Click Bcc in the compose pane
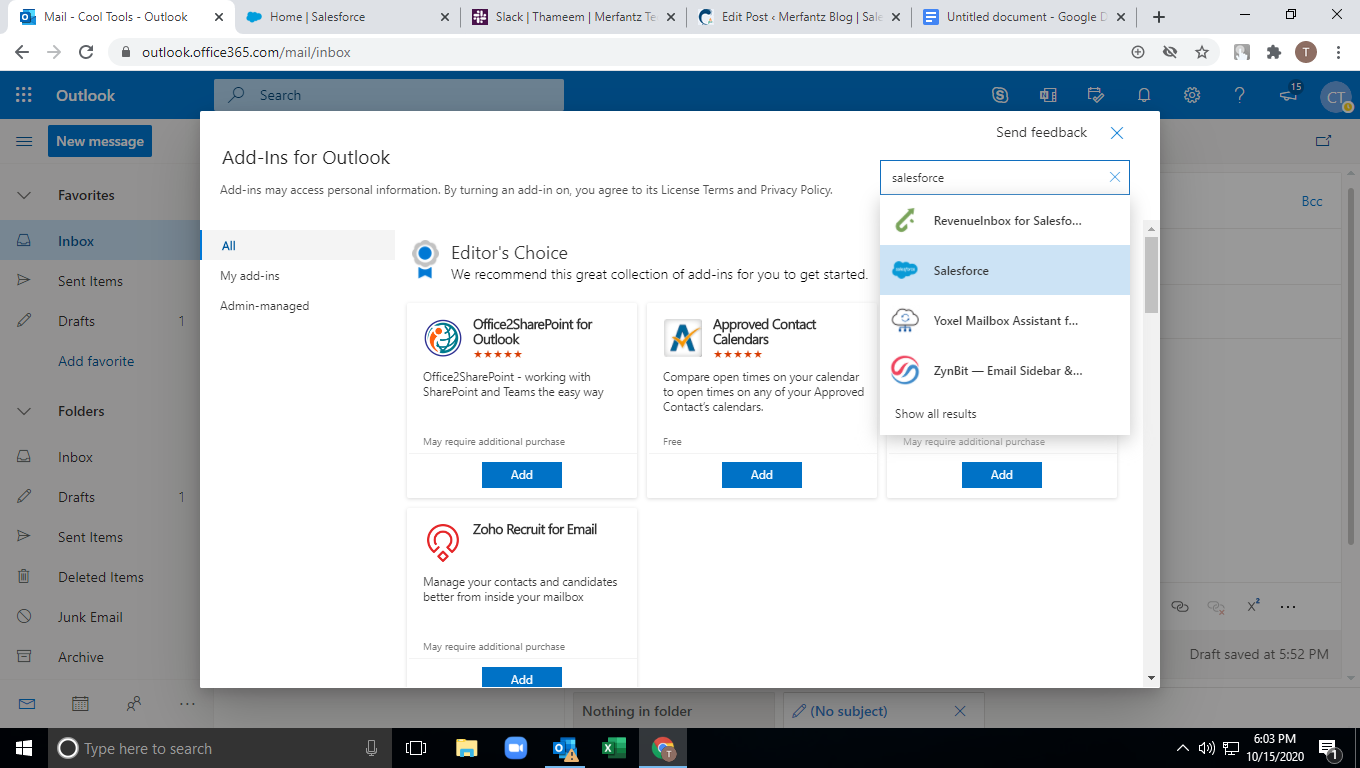Screen dimensions: 1360x768 pyautogui.click(x=1312, y=201)
